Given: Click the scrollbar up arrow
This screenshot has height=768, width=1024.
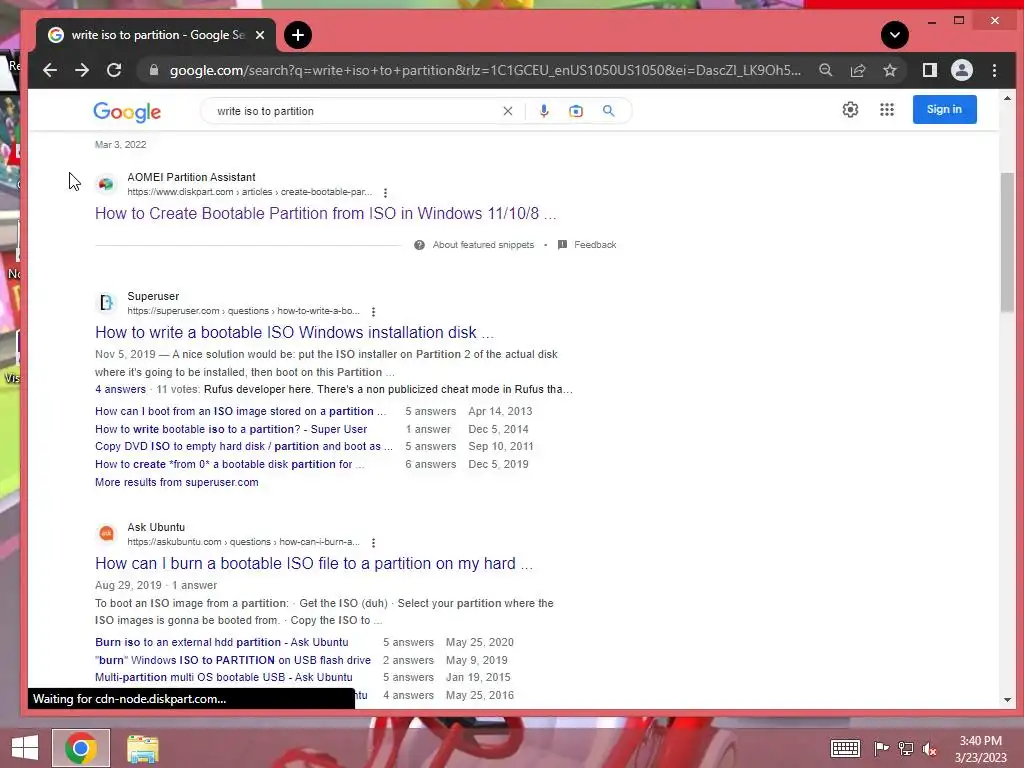Looking at the screenshot, I should point(1007,99).
